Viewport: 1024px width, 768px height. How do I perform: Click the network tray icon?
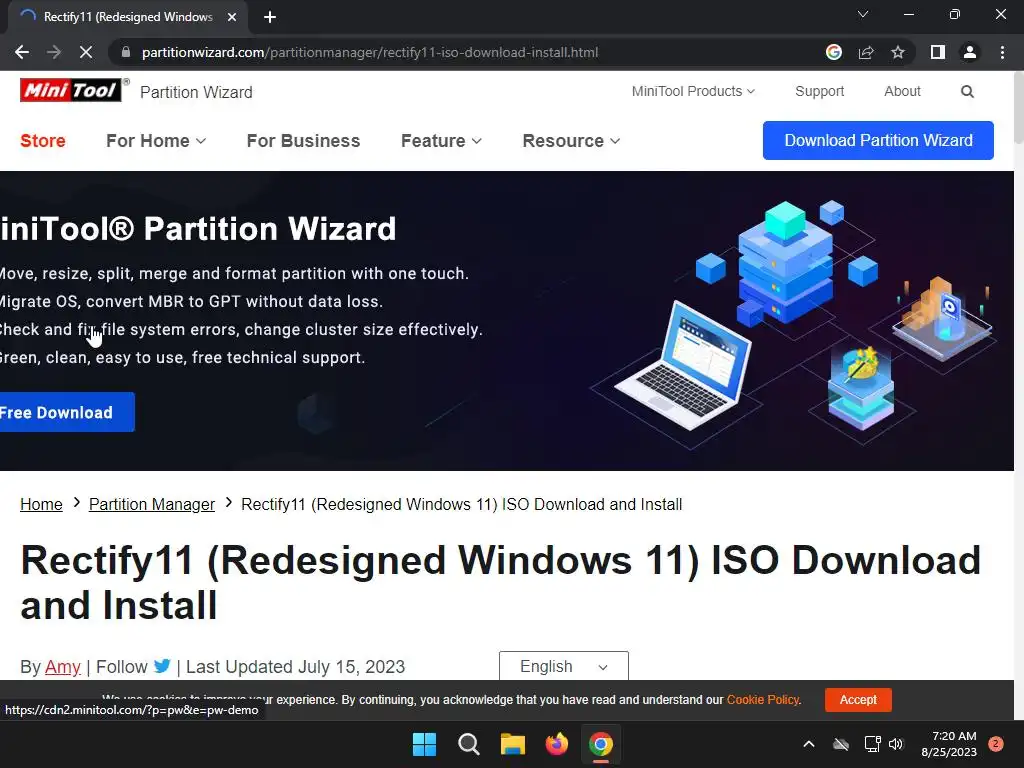[x=872, y=744]
